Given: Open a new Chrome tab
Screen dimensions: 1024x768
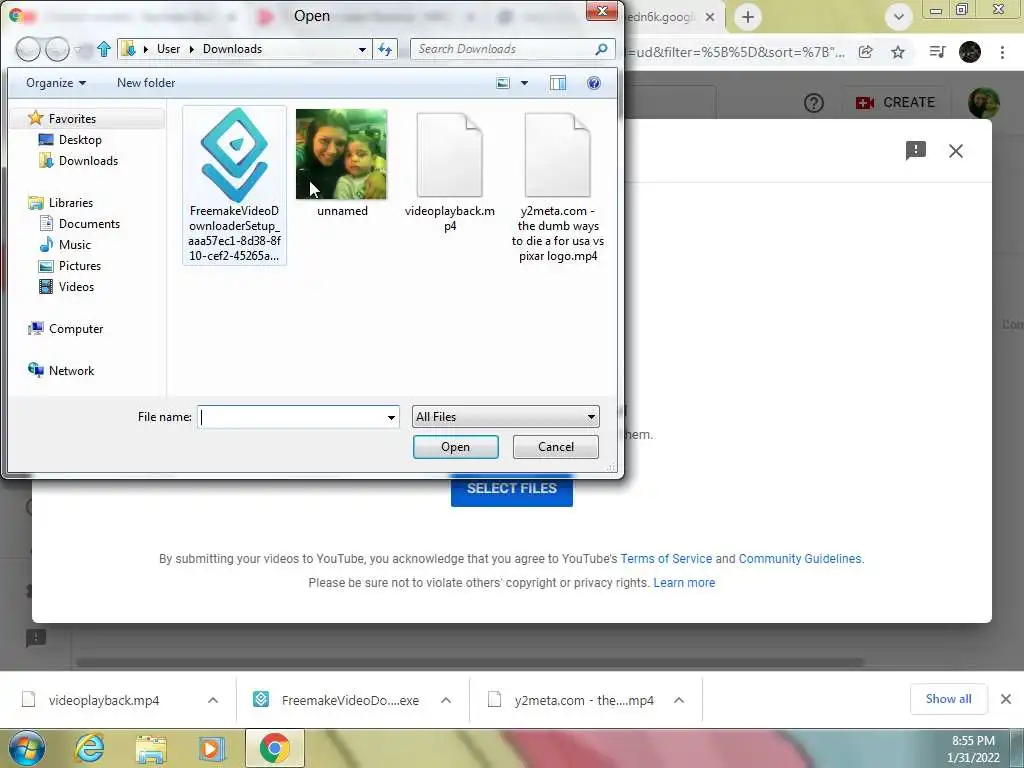Looking at the screenshot, I should (x=748, y=17).
